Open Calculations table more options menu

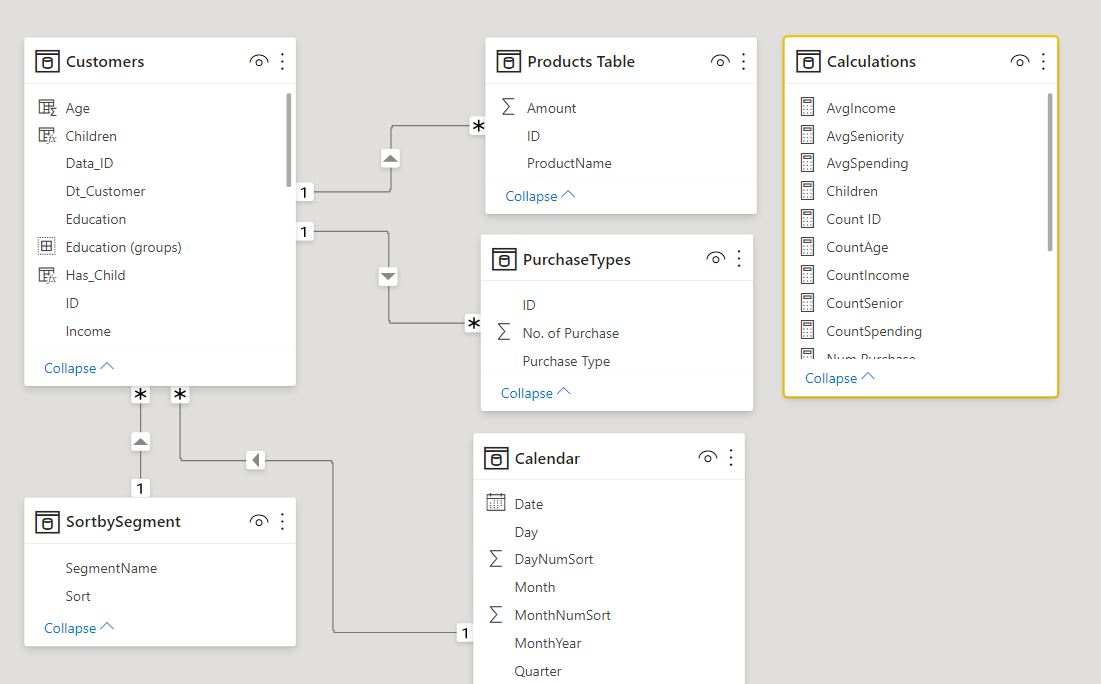(1043, 62)
